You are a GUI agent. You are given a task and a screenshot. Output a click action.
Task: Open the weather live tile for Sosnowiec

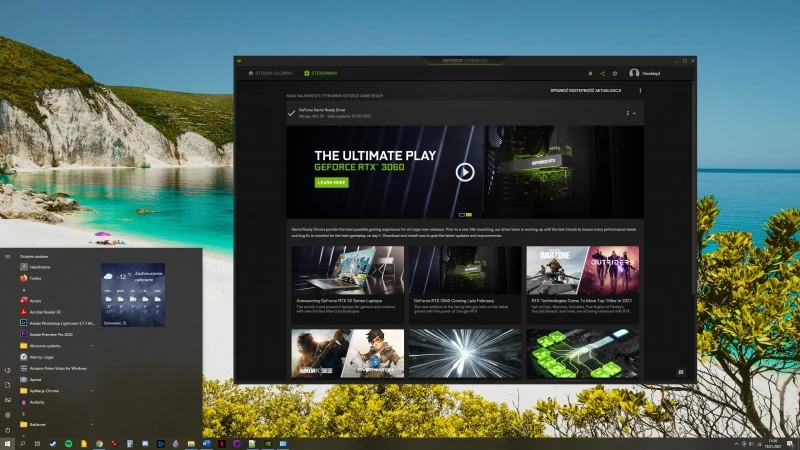point(133,295)
